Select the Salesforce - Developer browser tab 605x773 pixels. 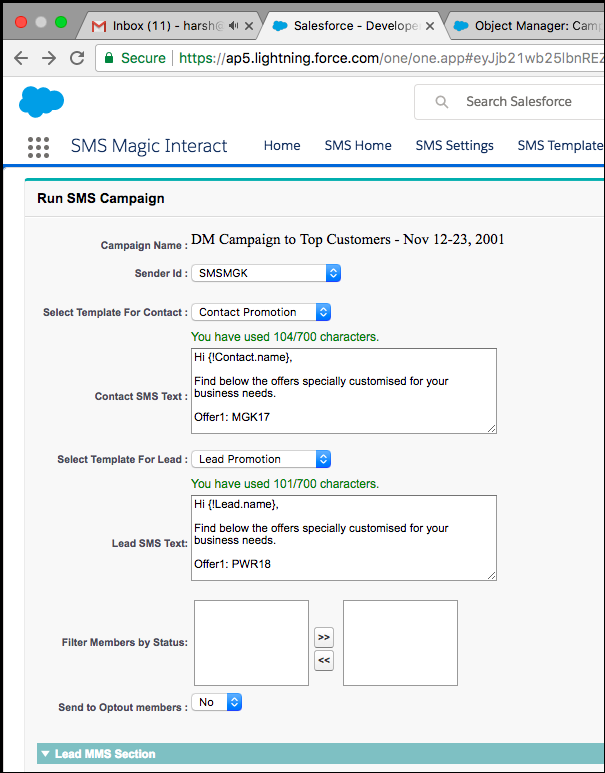tap(356, 26)
